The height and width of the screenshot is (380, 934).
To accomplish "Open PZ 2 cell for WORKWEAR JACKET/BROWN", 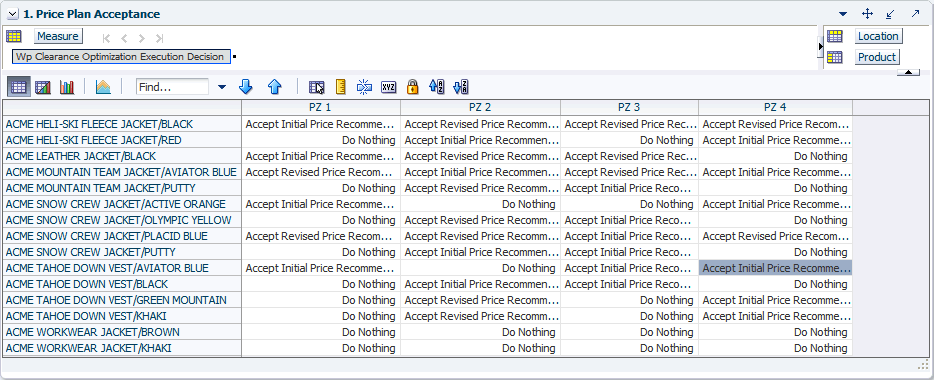I will (x=480, y=332).
